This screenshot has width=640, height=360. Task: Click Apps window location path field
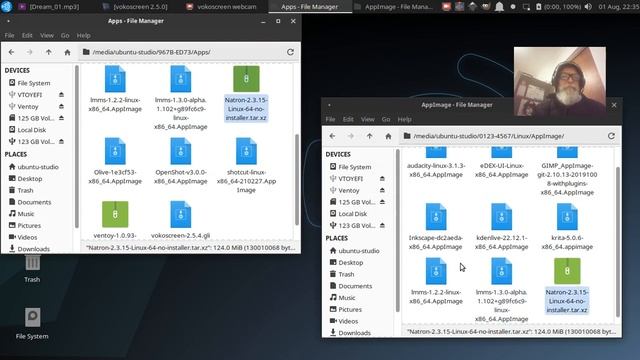point(181,52)
